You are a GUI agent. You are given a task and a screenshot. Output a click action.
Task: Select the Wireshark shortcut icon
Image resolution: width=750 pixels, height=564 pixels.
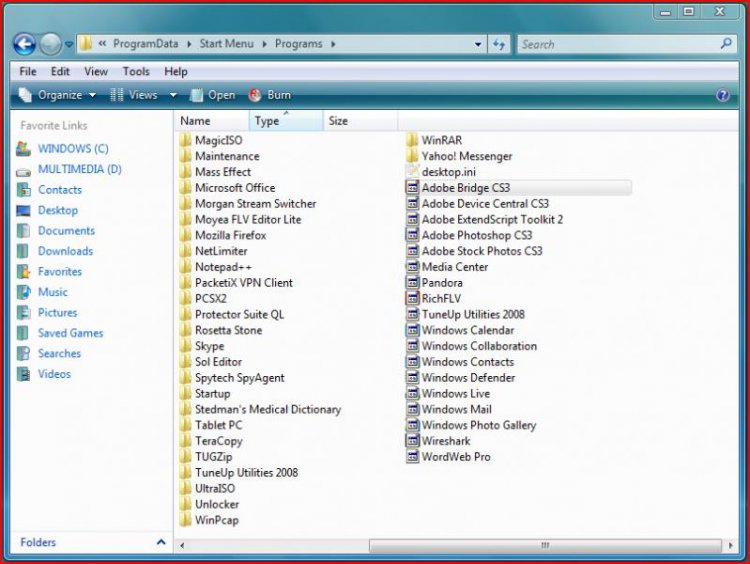tap(412, 441)
